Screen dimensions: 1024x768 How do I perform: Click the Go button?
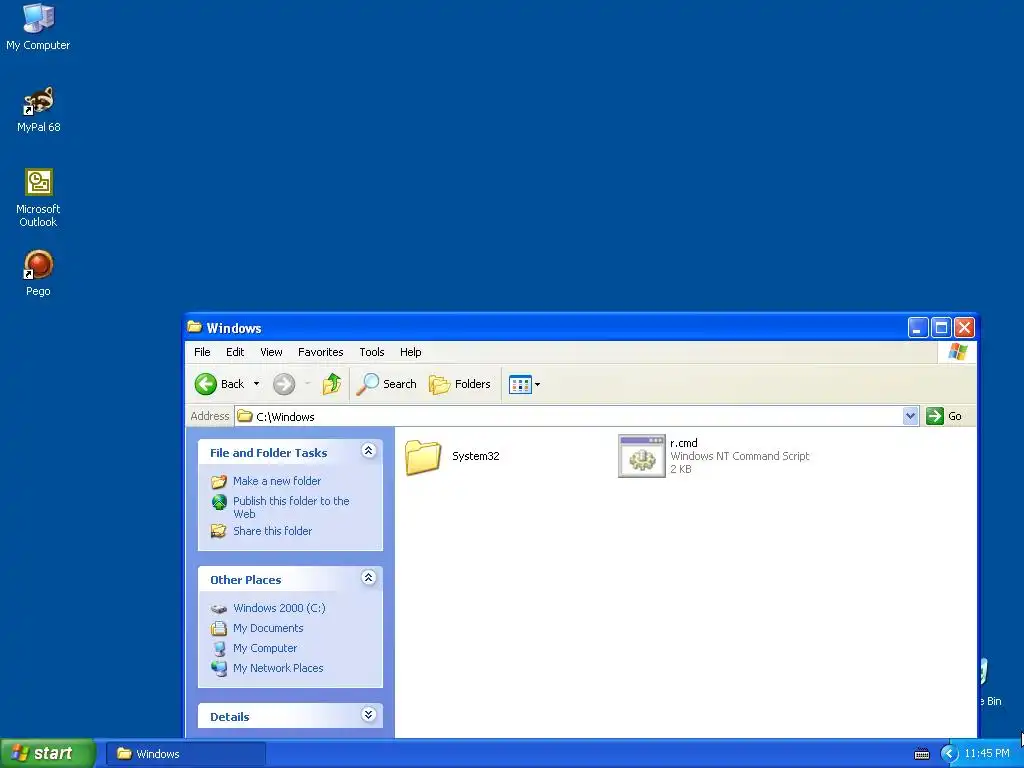[944, 416]
